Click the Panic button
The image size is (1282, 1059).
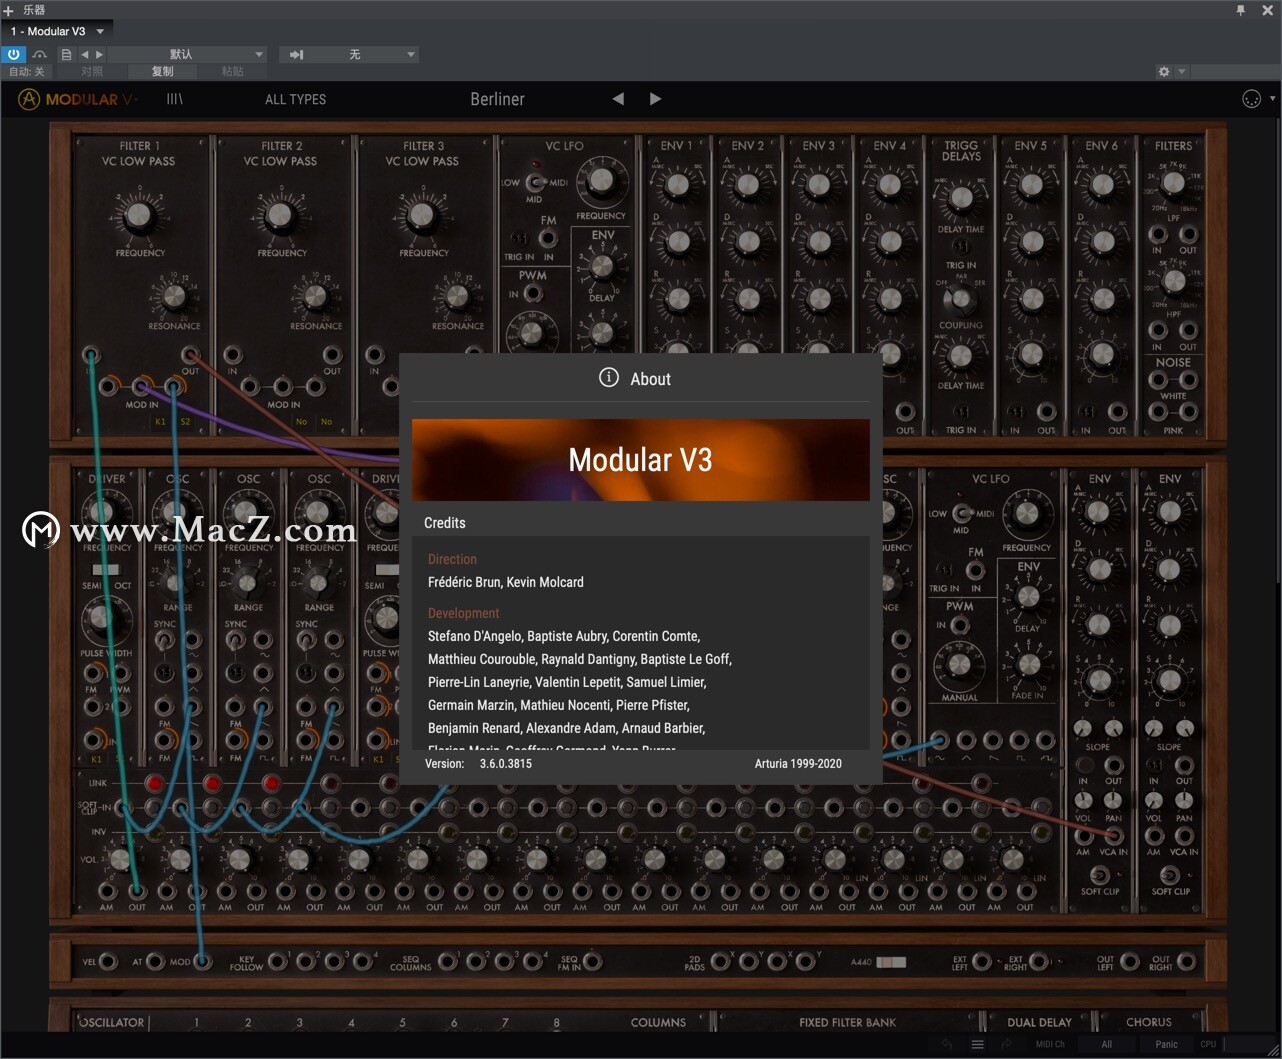[x=1167, y=1044]
